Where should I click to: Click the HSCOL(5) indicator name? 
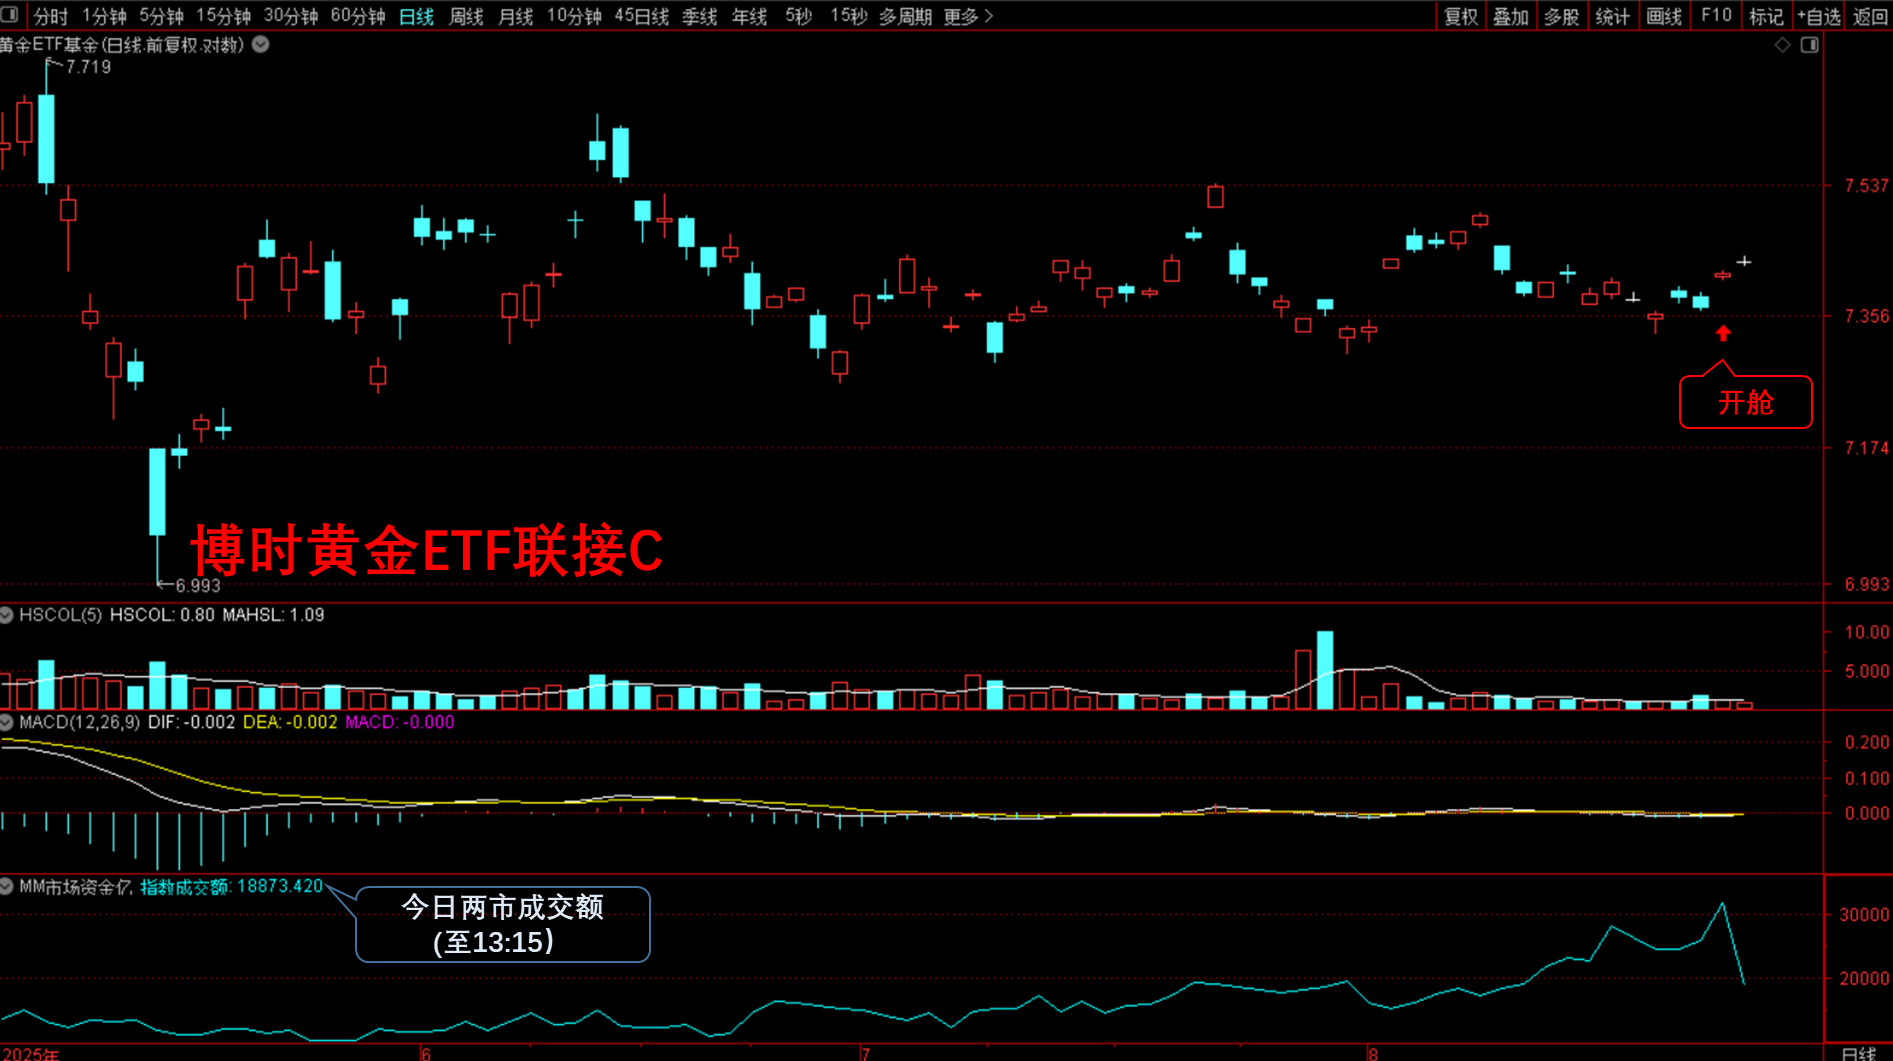(x=60, y=615)
